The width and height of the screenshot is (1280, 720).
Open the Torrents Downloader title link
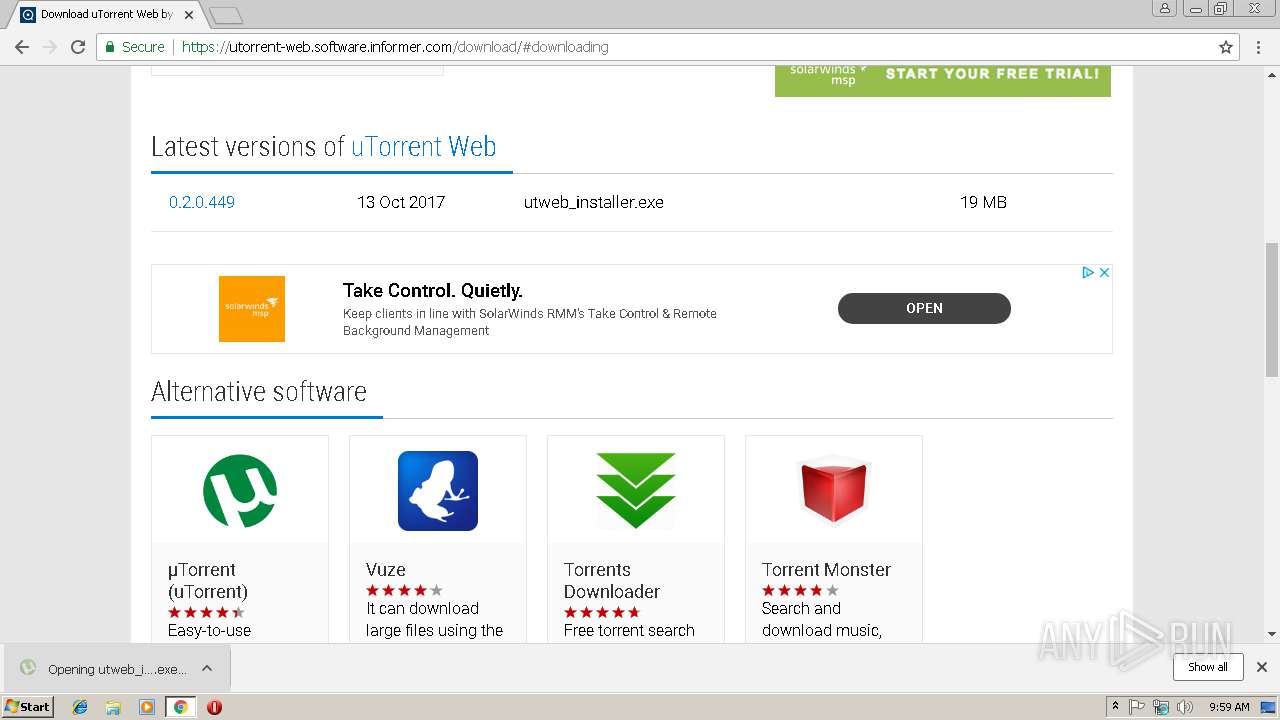point(612,580)
